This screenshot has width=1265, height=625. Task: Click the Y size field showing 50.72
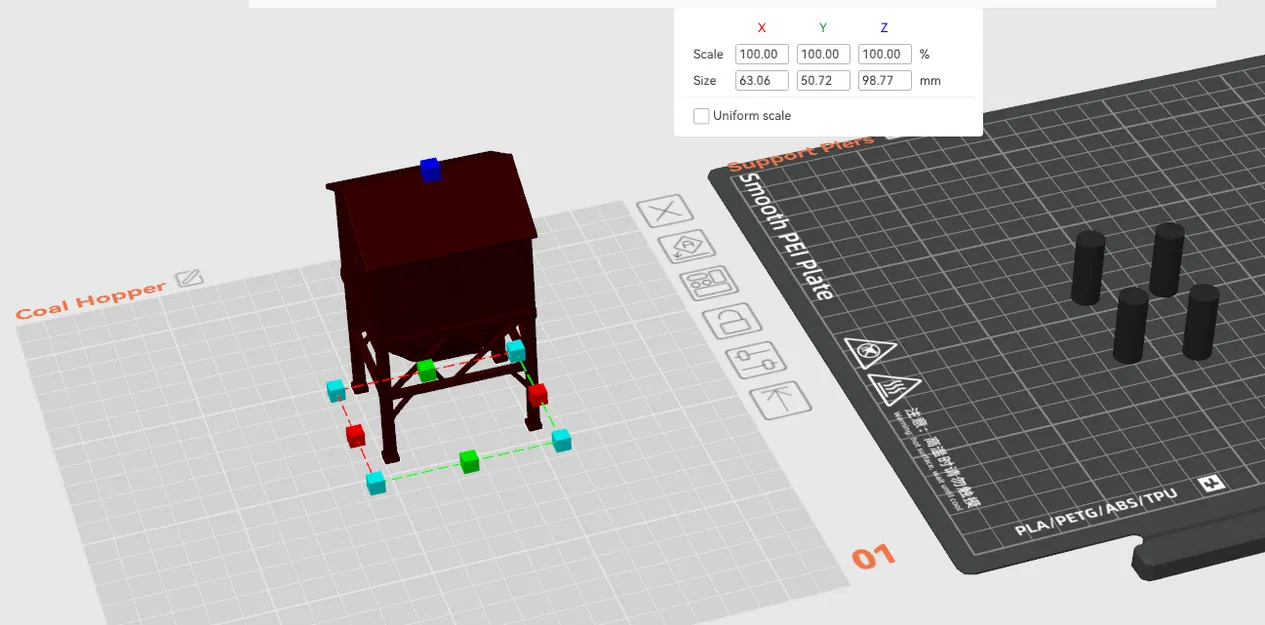point(822,80)
